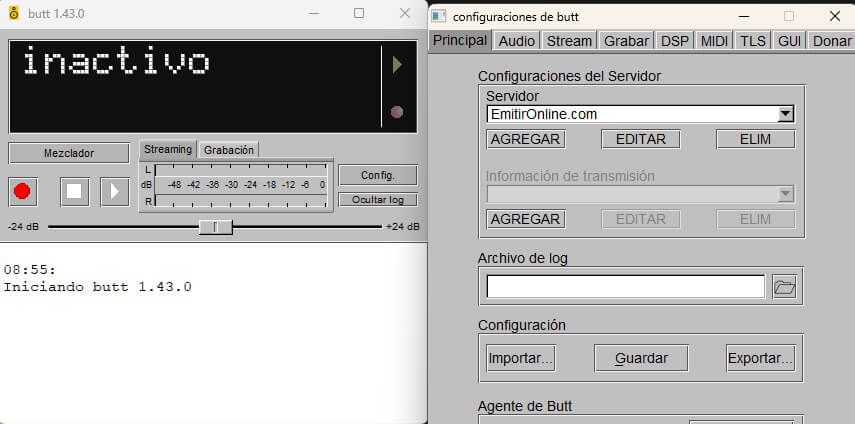Minimize the configuraciones de butt window
Image resolution: width=855 pixels, height=424 pixels.
click(x=743, y=16)
